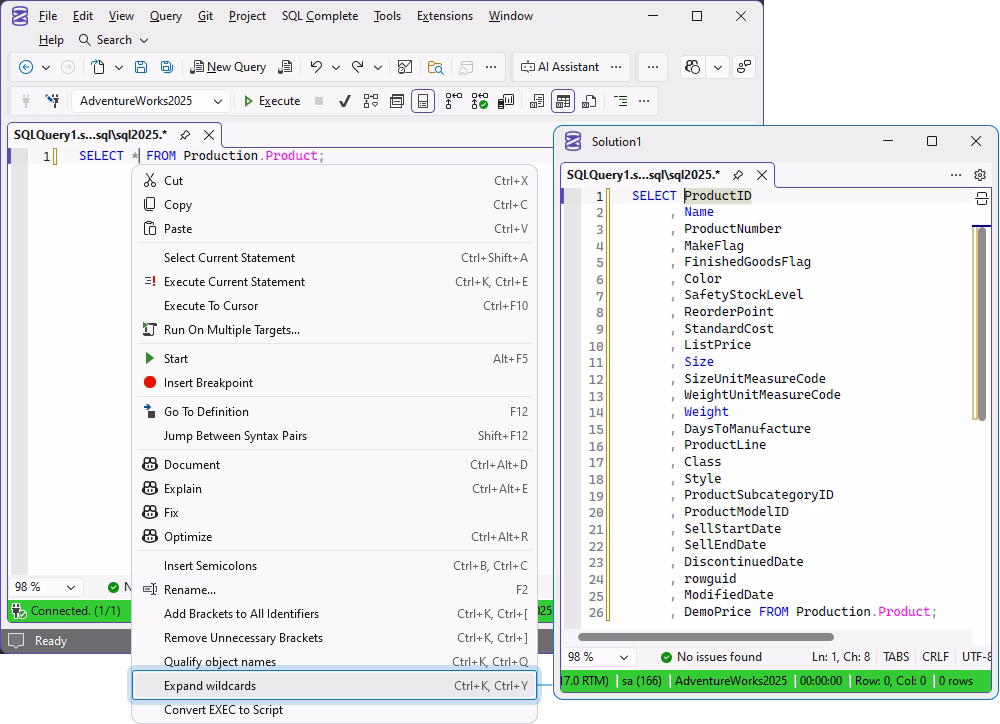Click the undo arrow icon
Screen dimensions: 1000x724
(x=316, y=66)
